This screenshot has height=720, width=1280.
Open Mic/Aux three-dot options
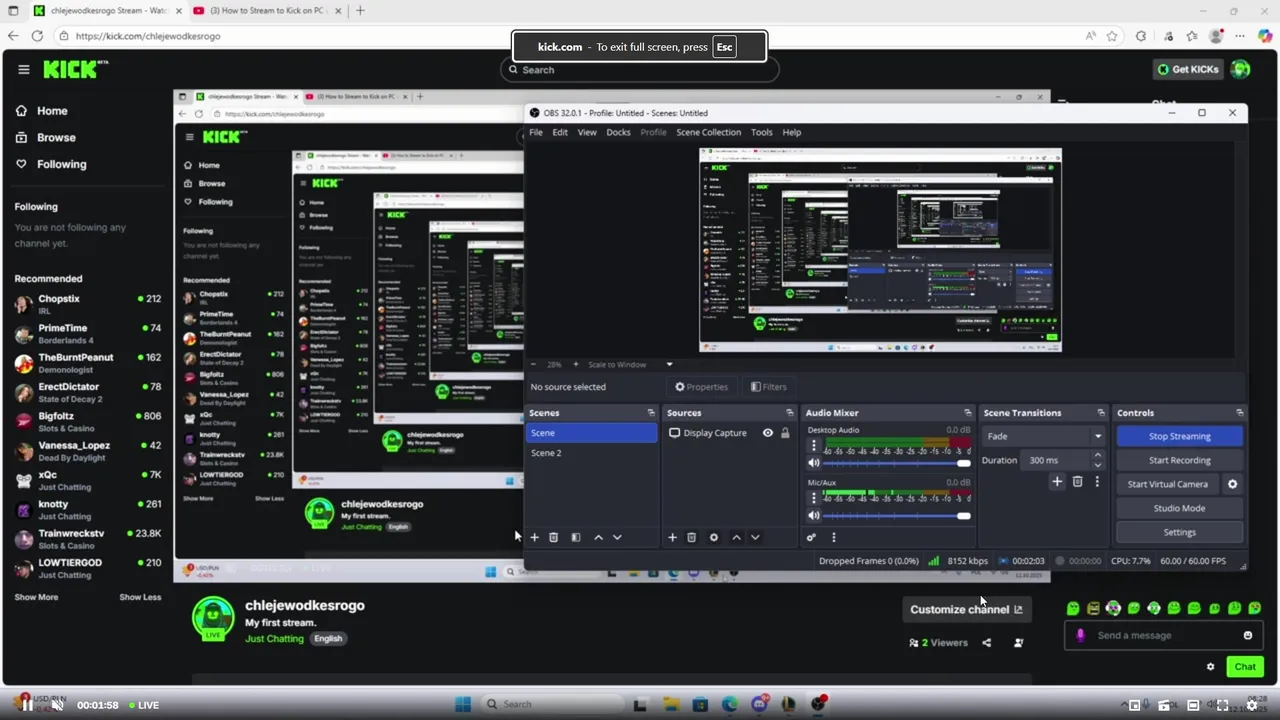pyautogui.click(x=813, y=499)
